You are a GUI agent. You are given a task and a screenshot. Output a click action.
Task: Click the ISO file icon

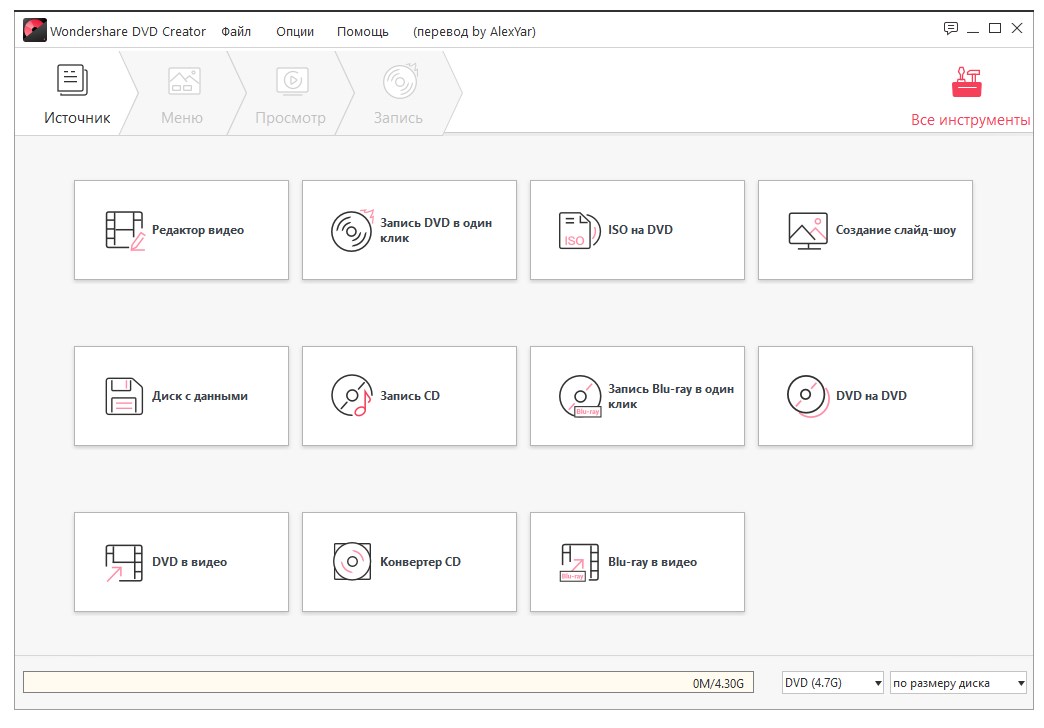(579, 230)
